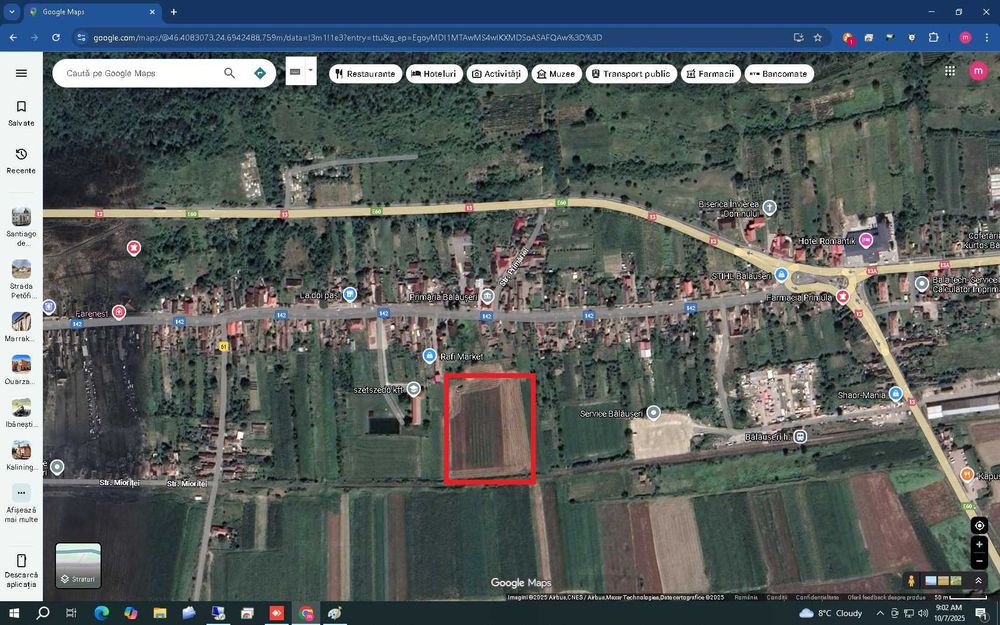This screenshot has width=1000, height=625.
Task: Open recent place Strada Petőfi
Action: (21, 279)
